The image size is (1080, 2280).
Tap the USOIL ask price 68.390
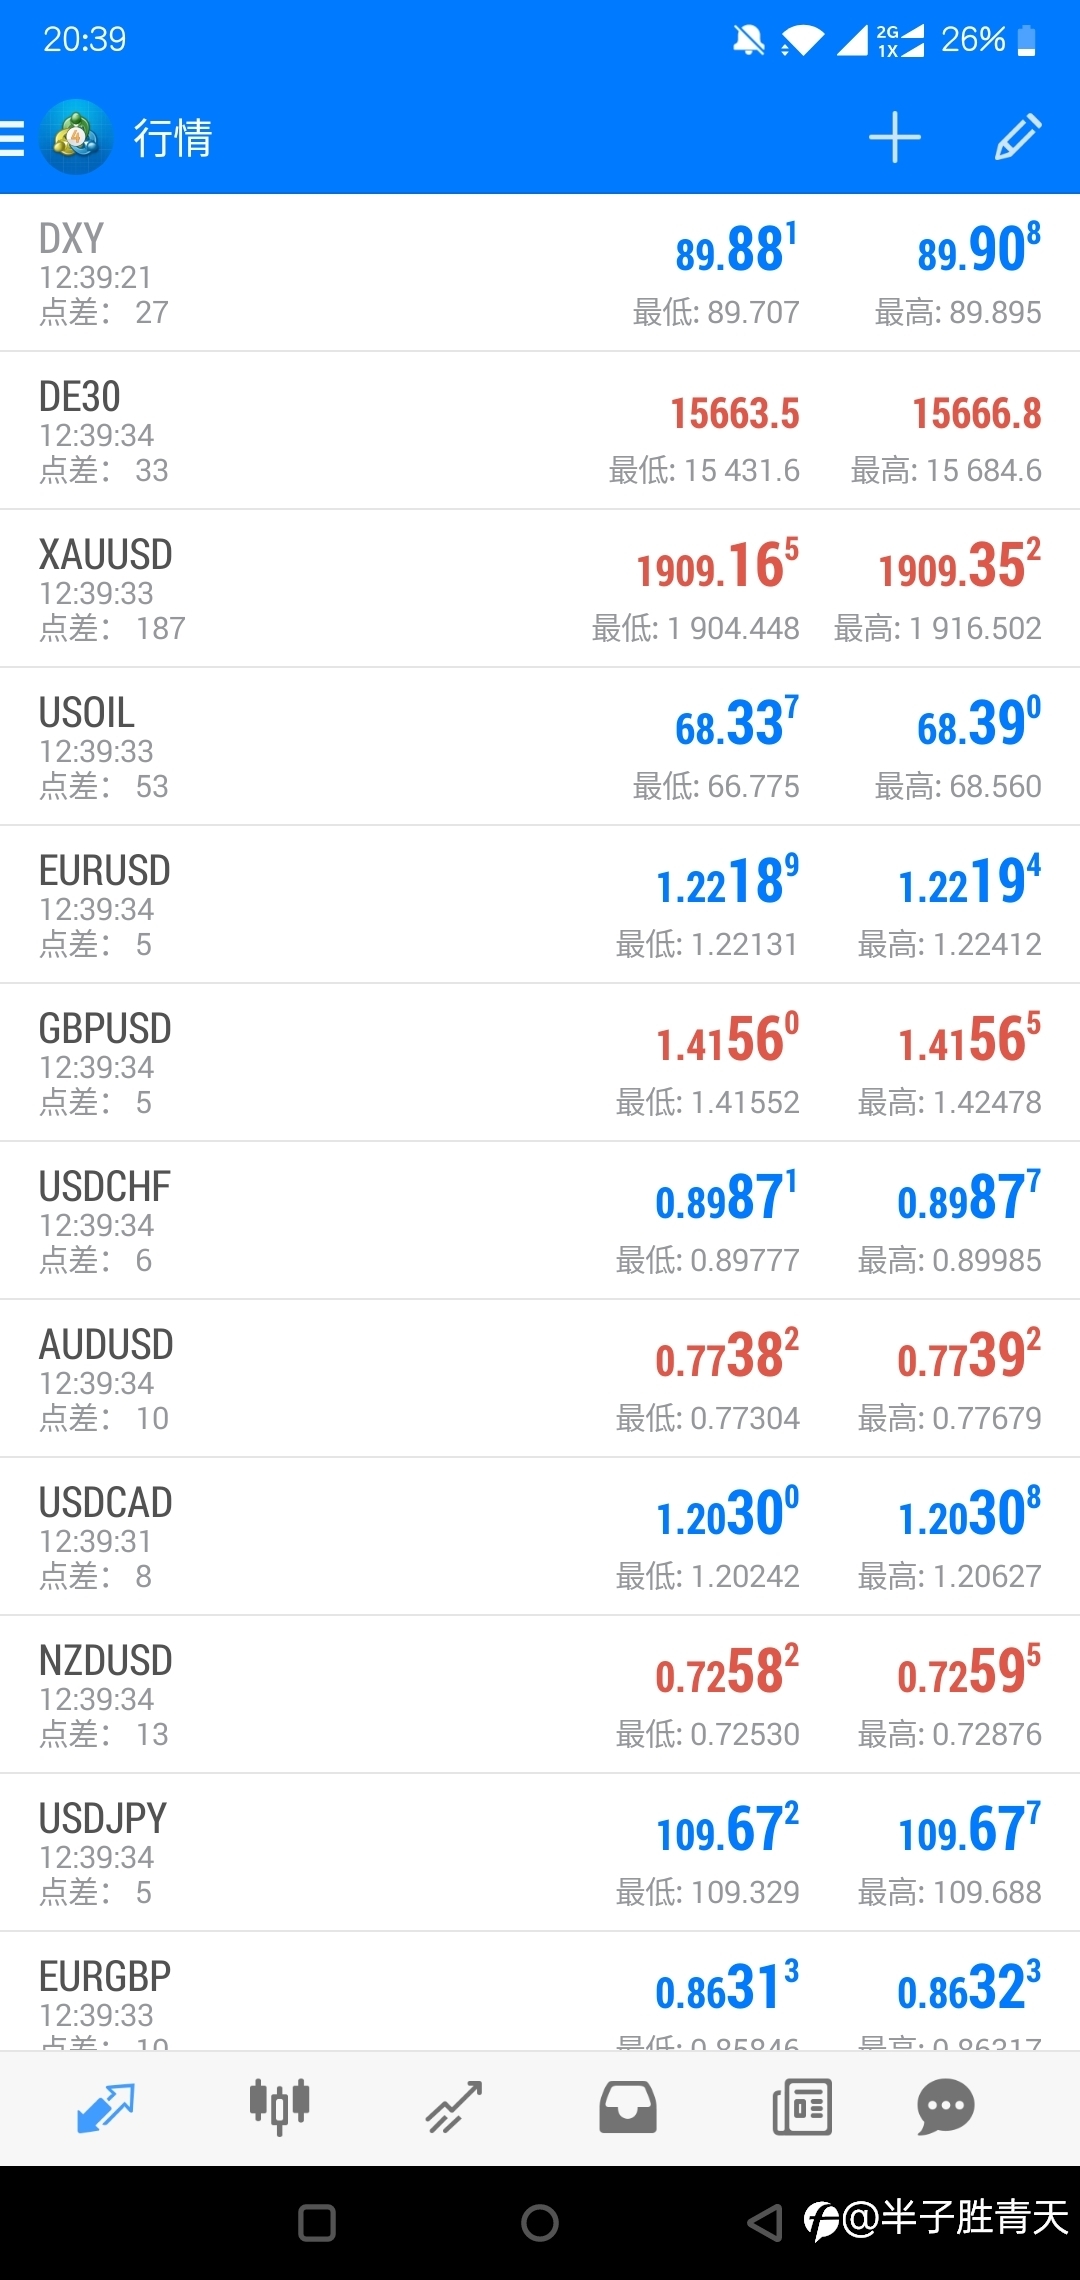click(x=979, y=722)
